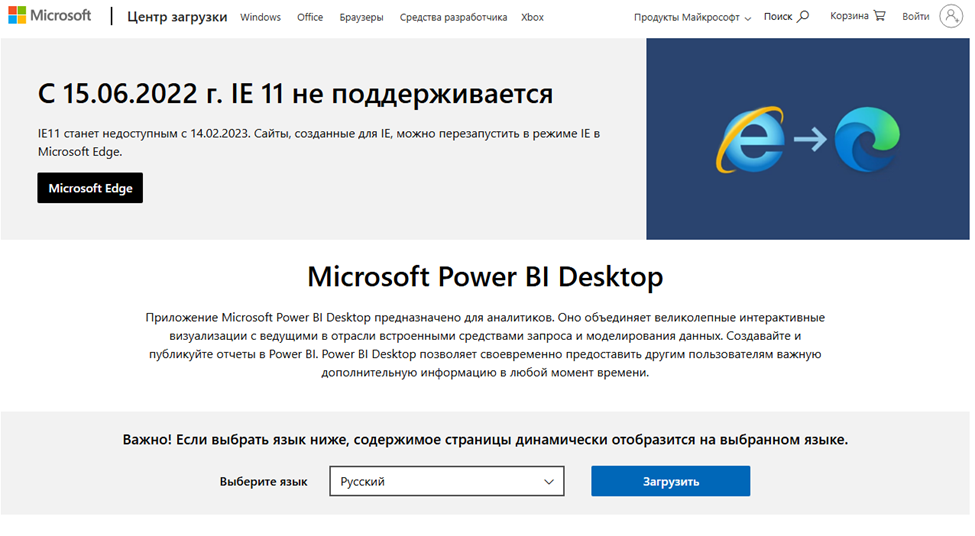Click the IE-to-Edge banner image
The width and height of the screenshot is (975, 536).
tap(808, 139)
